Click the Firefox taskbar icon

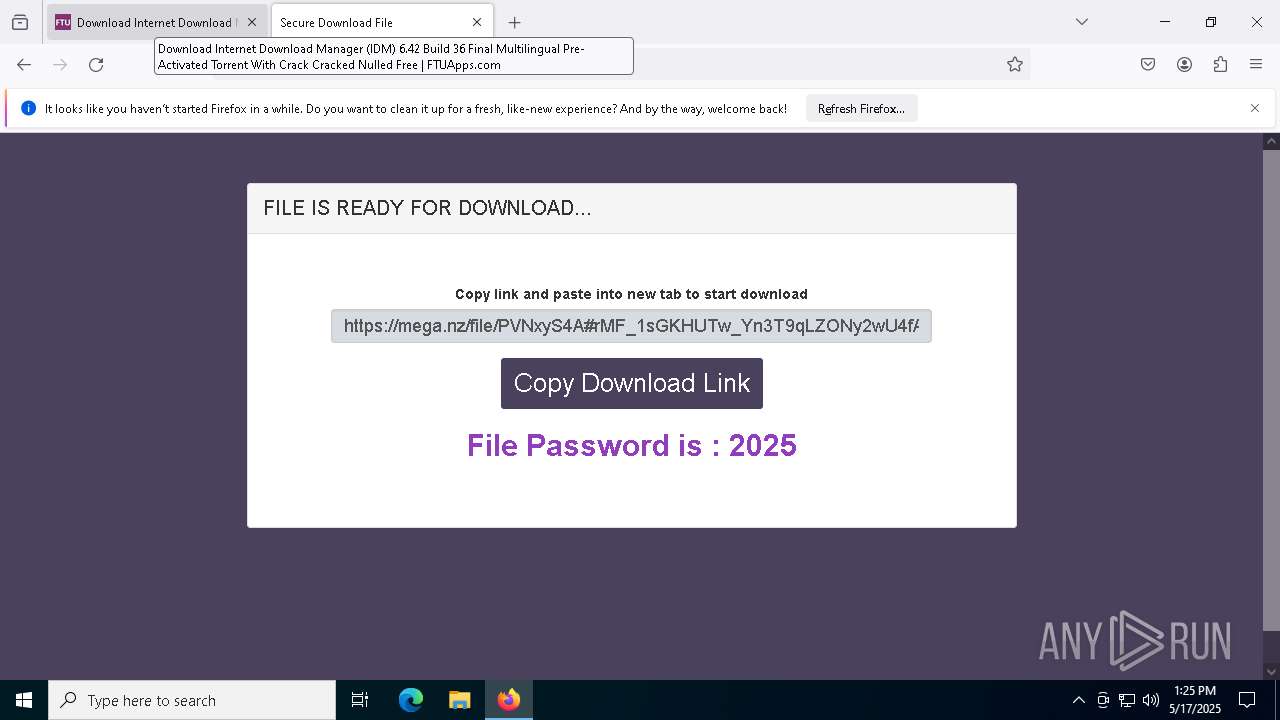pyautogui.click(x=509, y=700)
